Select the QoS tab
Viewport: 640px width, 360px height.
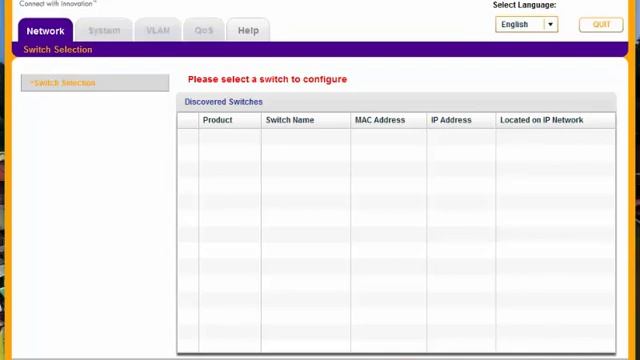point(204,30)
